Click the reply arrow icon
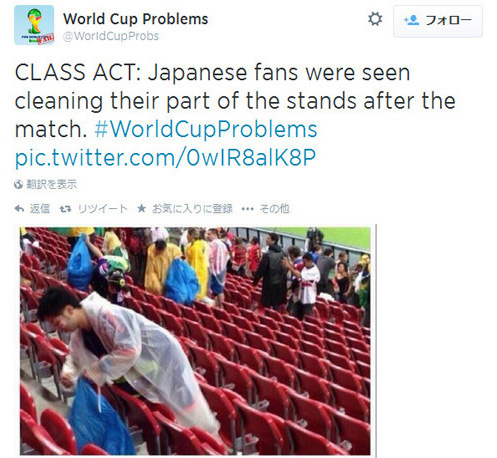The image size is (497, 458). (19, 209)
